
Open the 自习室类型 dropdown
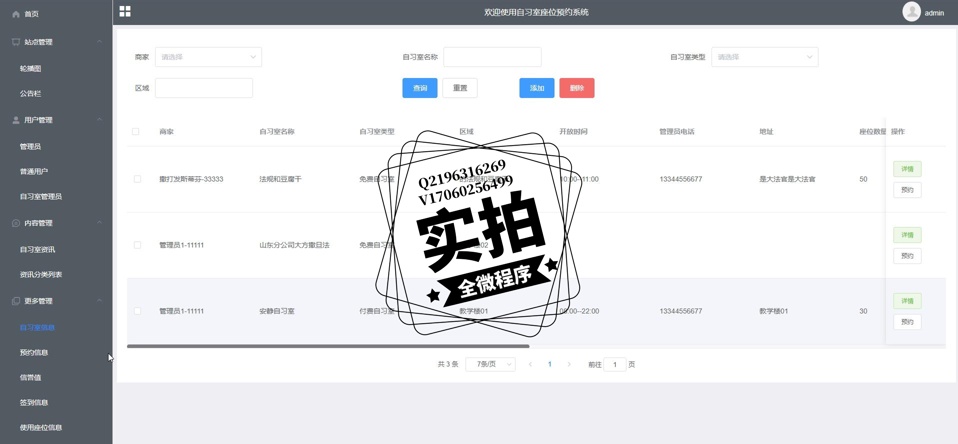pyautogui.click(x=764, y=57)
